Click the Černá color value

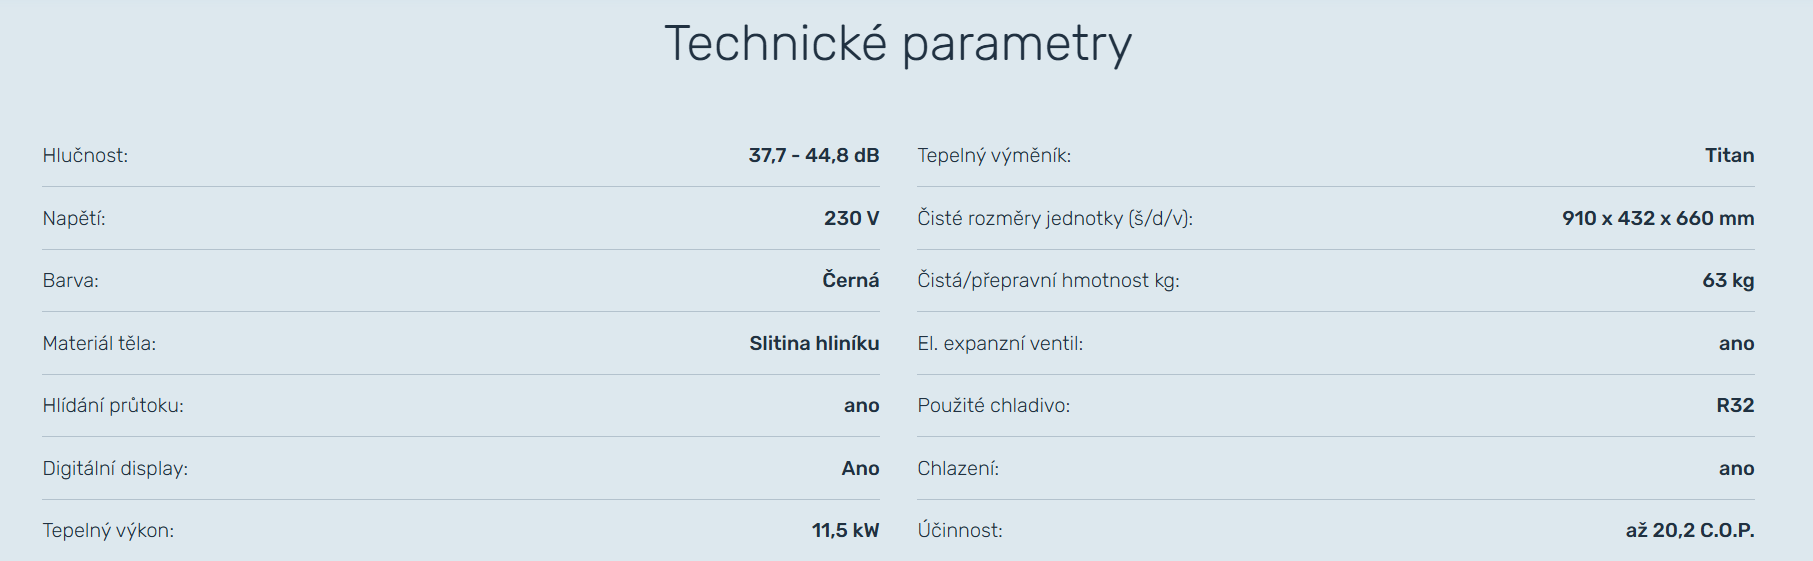pyautogui.click(x=850, y=281)
